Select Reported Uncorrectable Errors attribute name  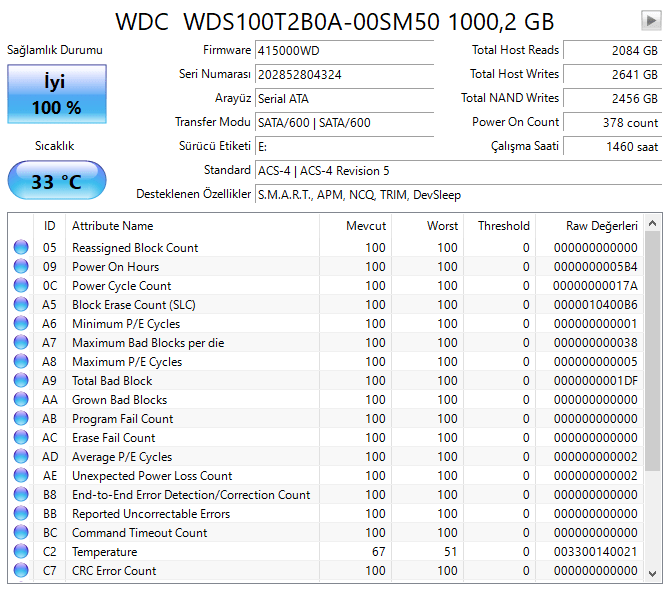click(151, 513)
